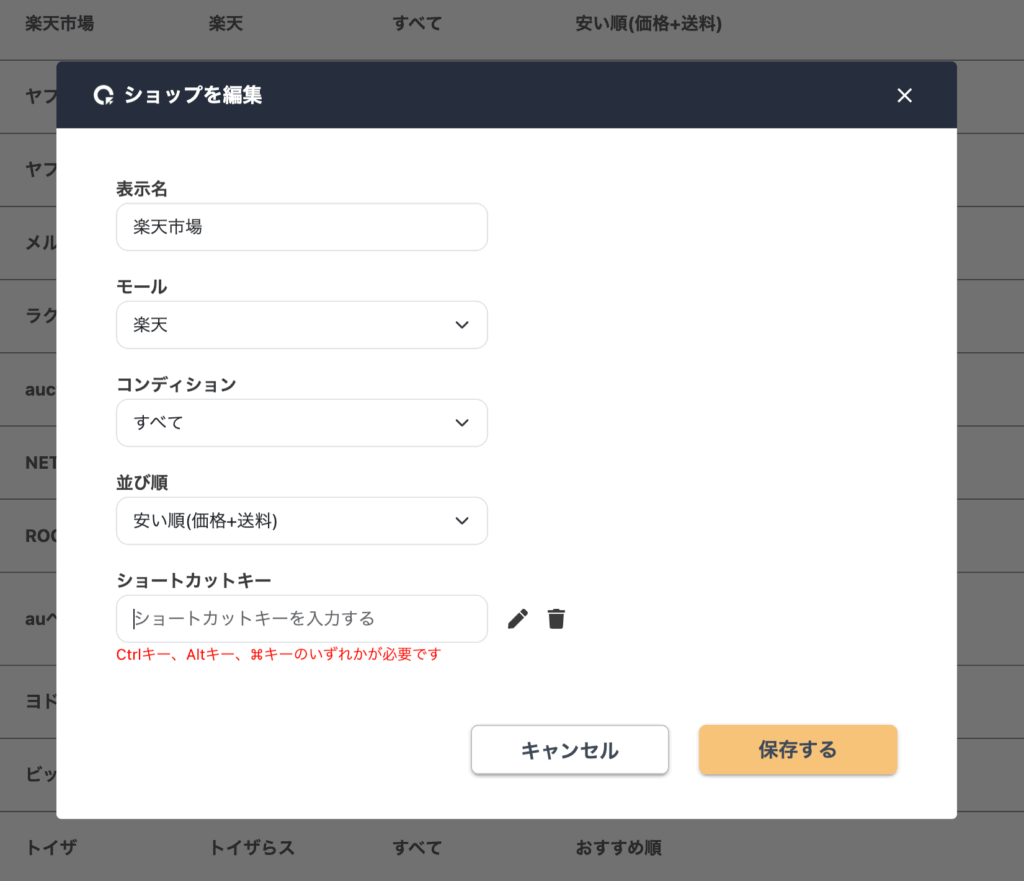Click the キャンセル button

pyautogui.click(x=569, y=750)
